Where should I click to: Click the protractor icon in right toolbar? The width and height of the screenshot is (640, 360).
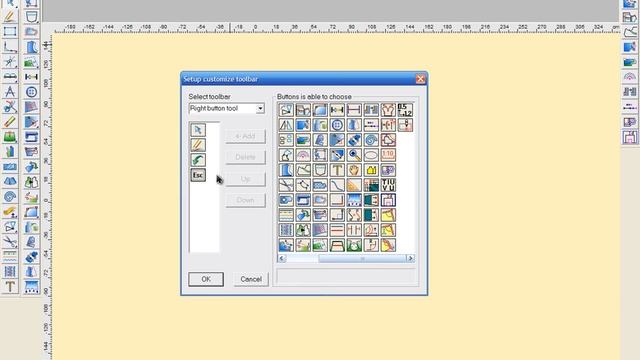(x=630, y=77)
